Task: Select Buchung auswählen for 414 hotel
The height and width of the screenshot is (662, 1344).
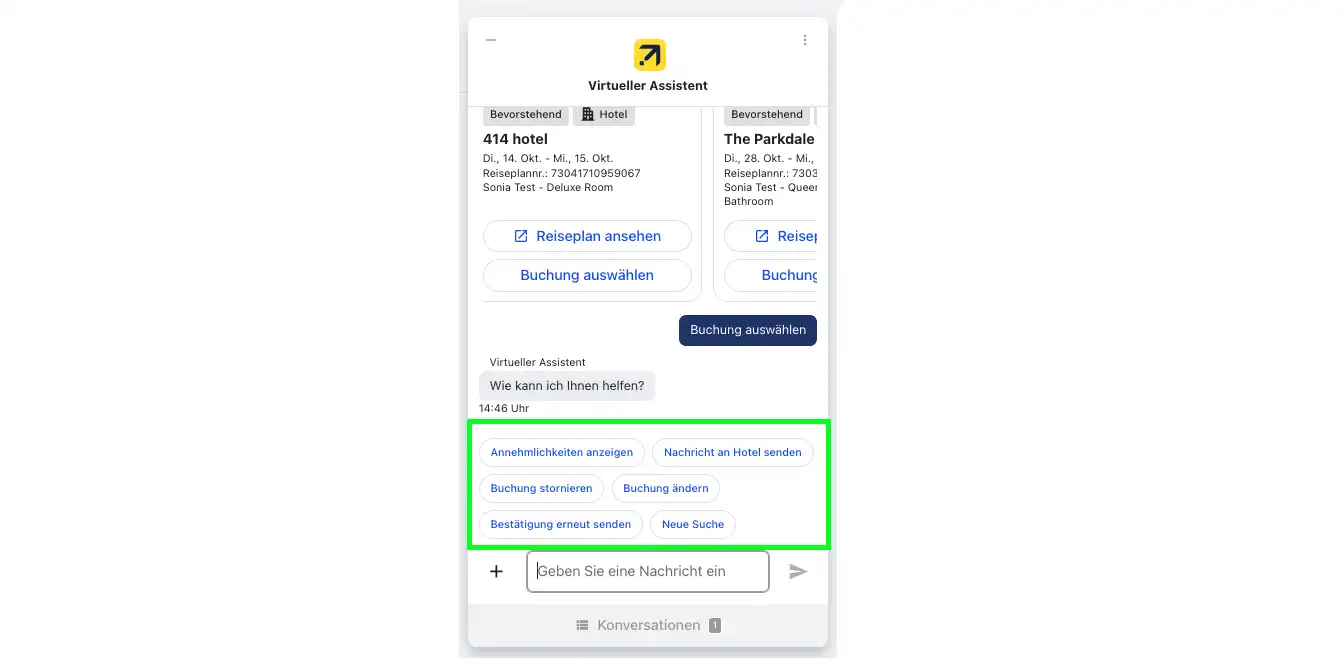Action: 587,275
